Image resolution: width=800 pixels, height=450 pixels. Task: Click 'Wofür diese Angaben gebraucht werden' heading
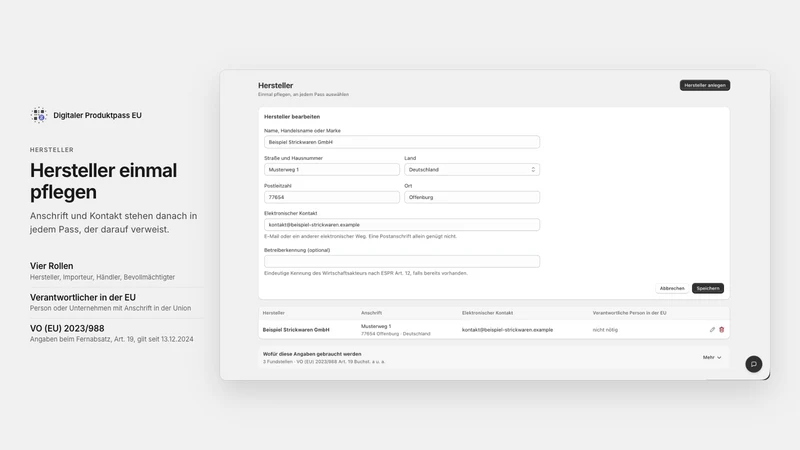[312, 354]
